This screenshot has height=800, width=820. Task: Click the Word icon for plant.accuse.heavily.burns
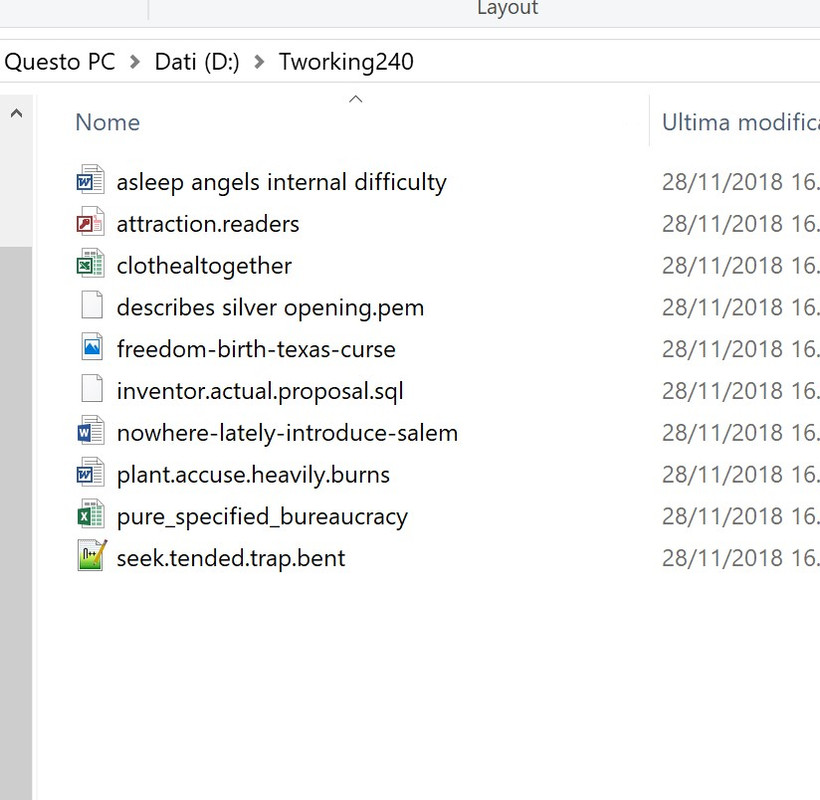[91, 472]
